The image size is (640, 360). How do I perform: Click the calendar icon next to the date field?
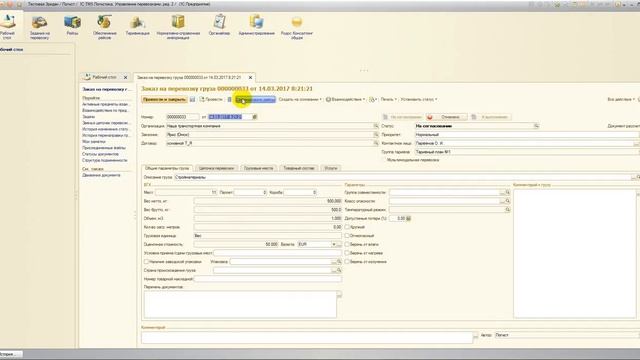tap(254, 117)
